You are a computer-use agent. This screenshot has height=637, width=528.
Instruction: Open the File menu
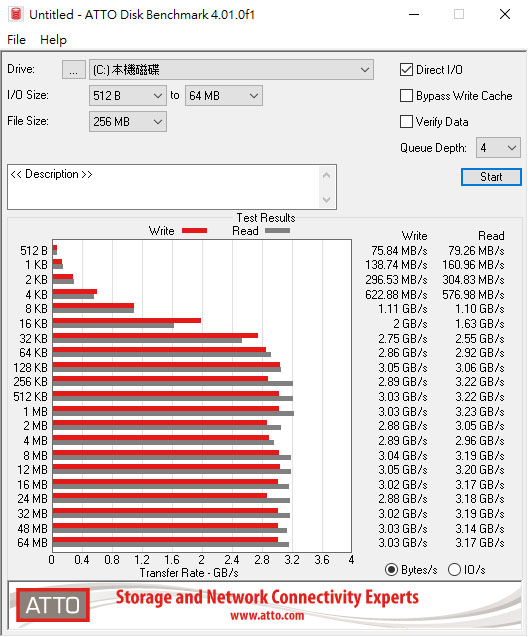click(x=16, y=40)
